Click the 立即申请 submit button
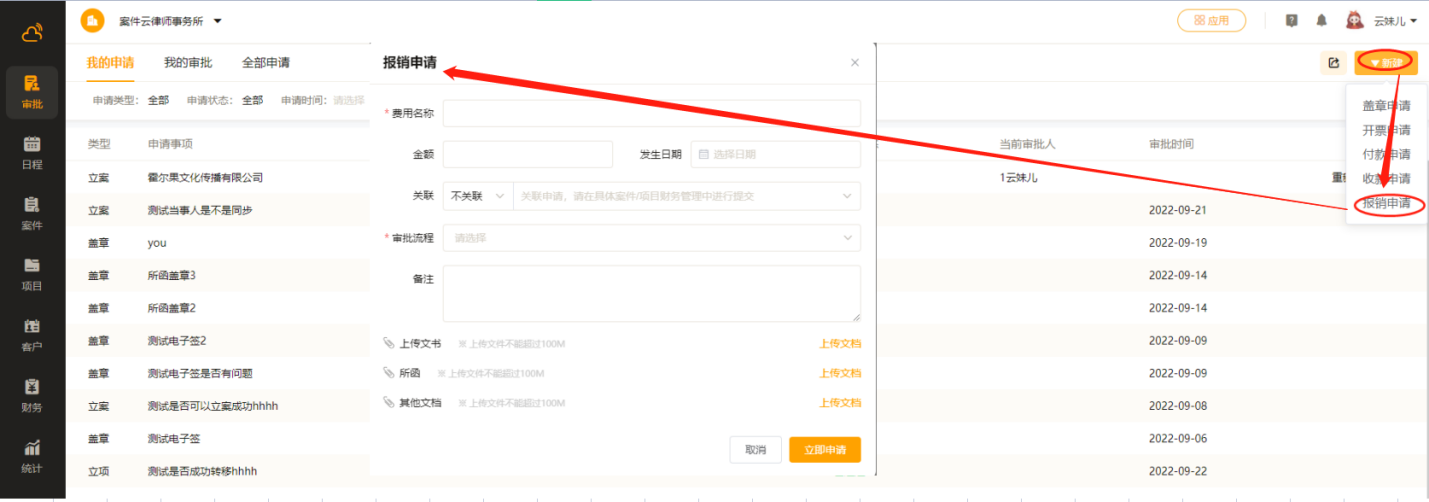Viewport: 1429px width, 502px height. 824,450
